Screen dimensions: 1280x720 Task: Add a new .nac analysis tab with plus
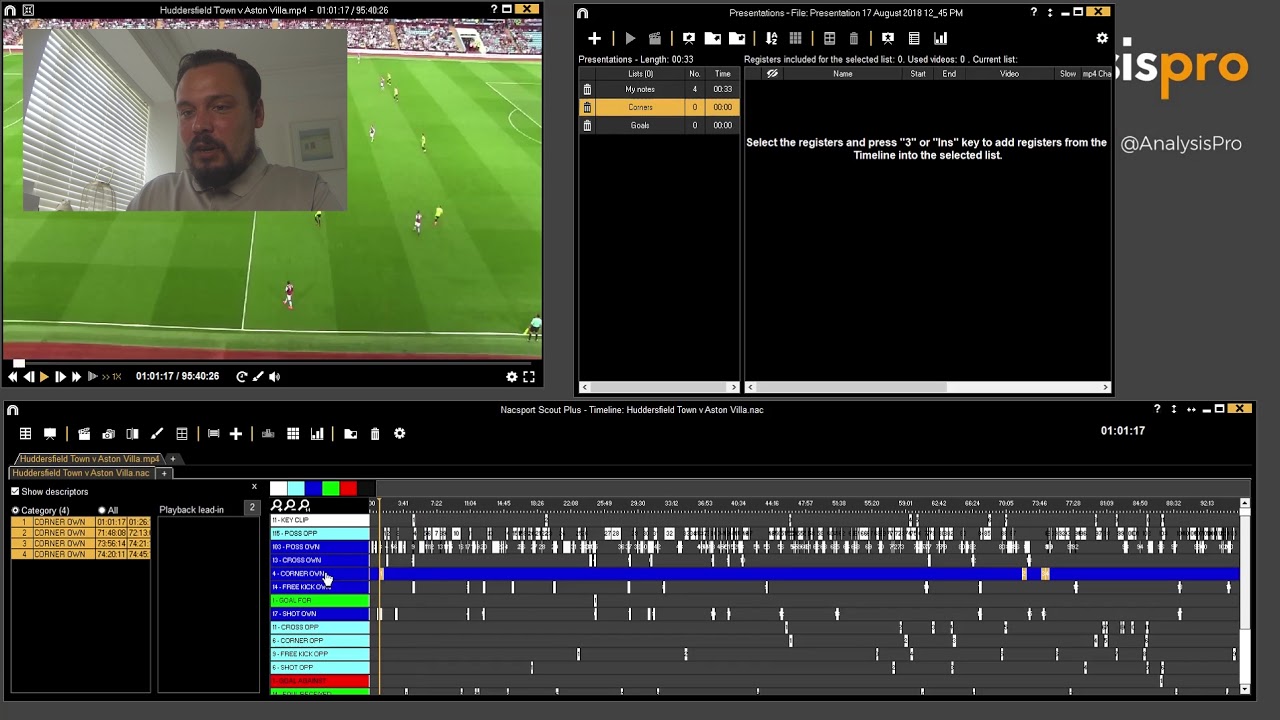[x=164, y=473]
